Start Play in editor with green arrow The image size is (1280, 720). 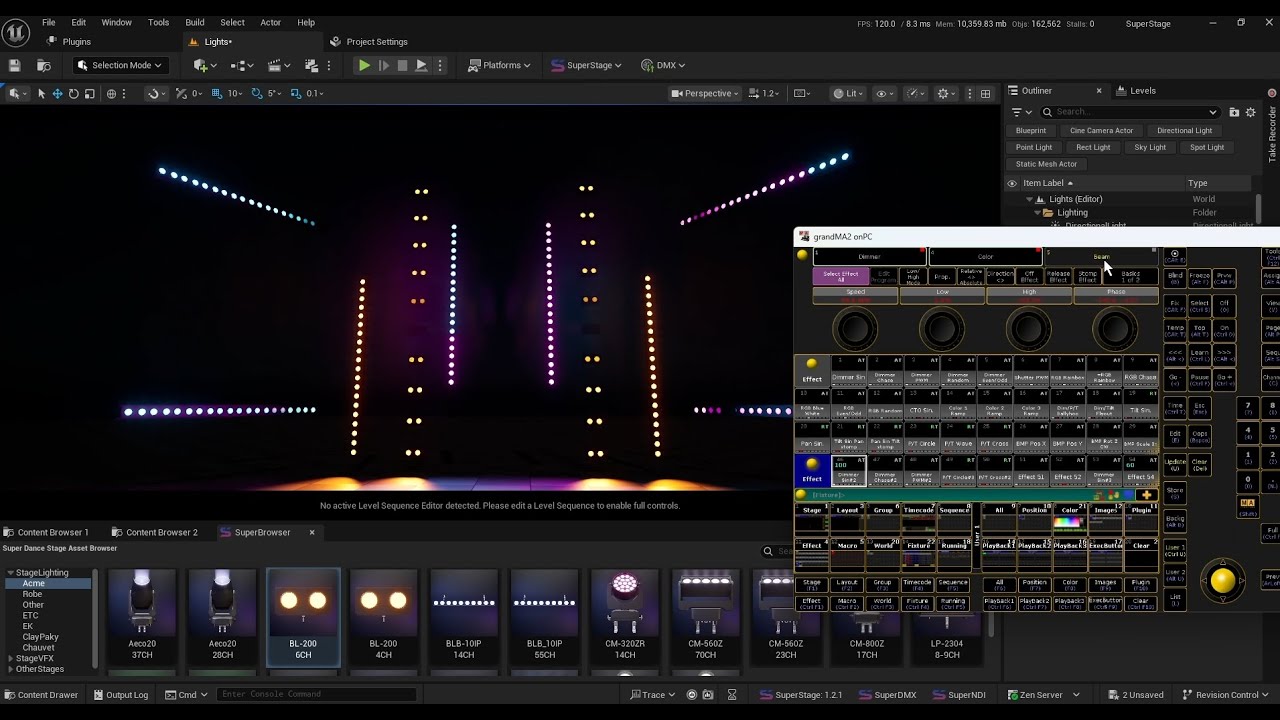pyautogui.click(x=364, y=65)
